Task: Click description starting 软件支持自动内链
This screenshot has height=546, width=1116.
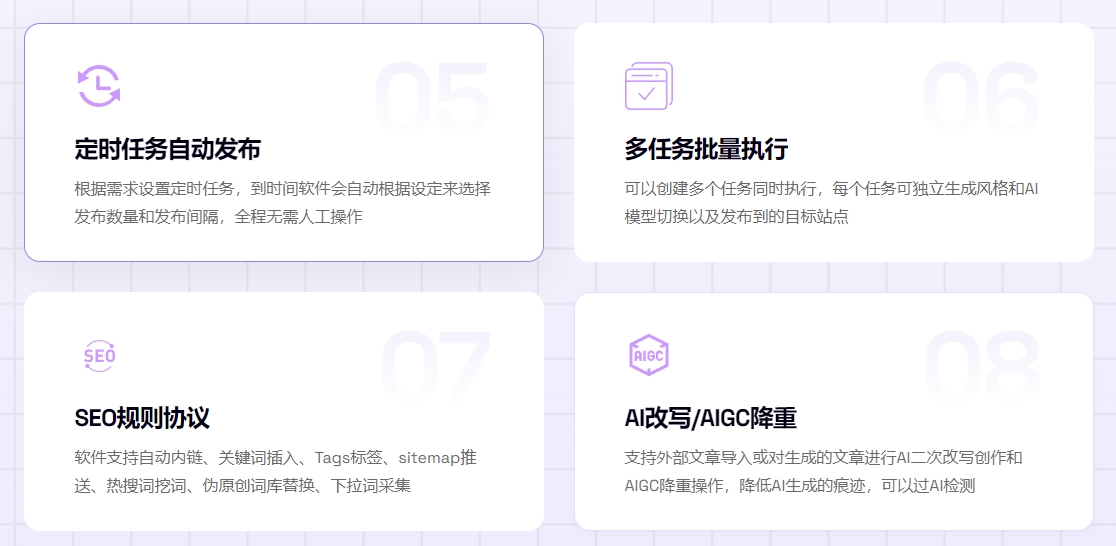Action: [x=275, y=471]
